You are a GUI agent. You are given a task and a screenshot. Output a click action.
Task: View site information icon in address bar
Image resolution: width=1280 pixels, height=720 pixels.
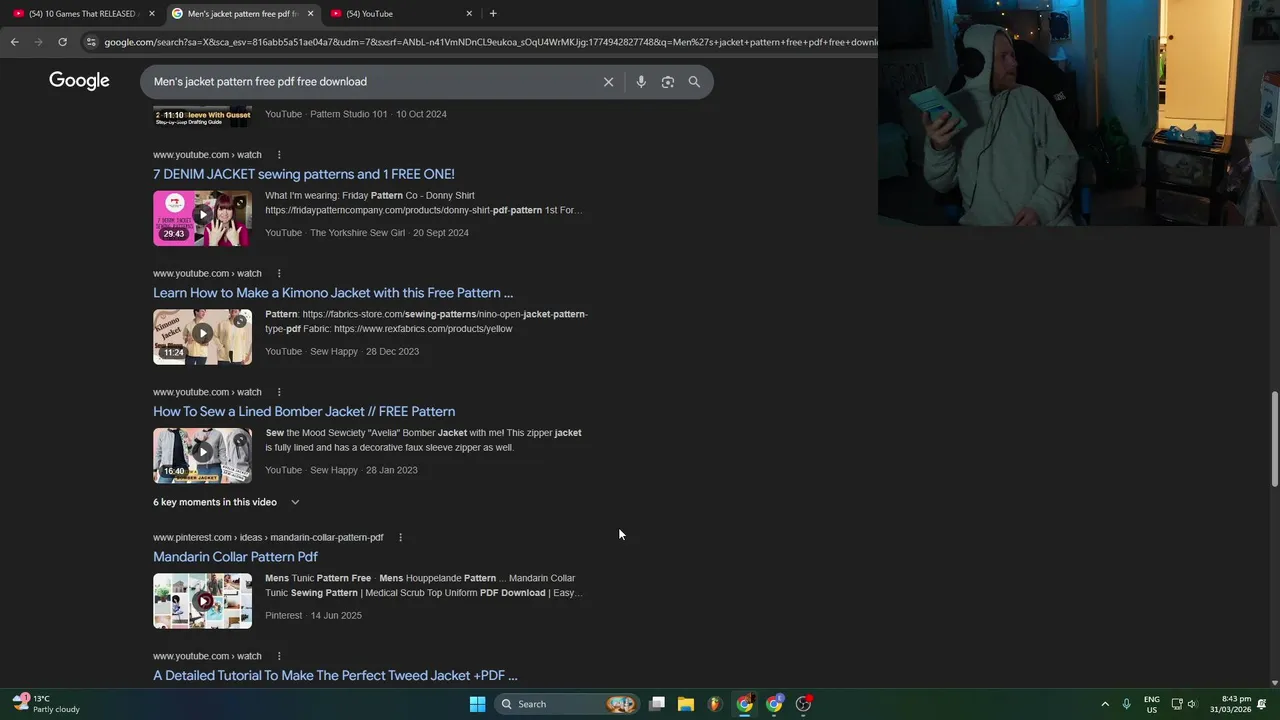(91, 42)
